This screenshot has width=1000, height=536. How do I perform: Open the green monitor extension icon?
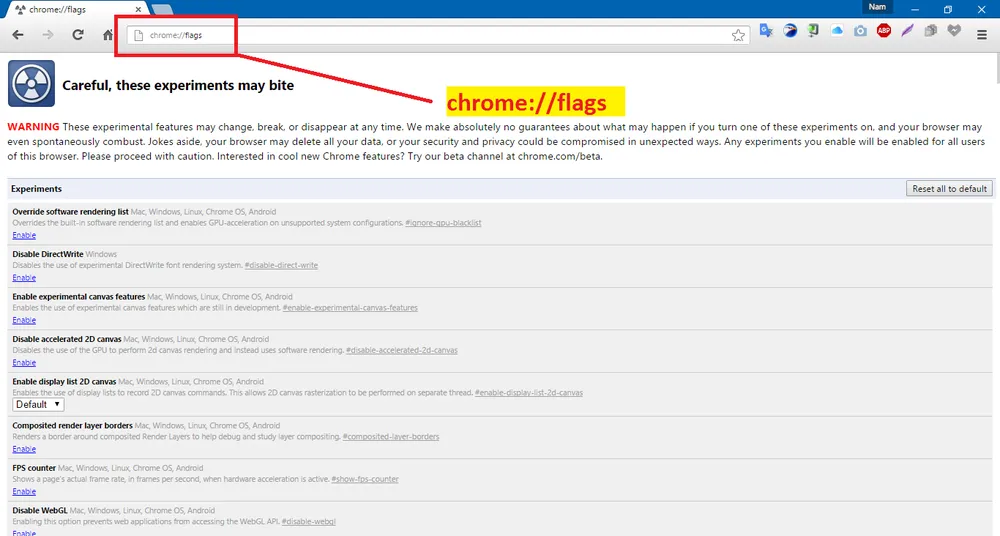[x=813, y=31]
